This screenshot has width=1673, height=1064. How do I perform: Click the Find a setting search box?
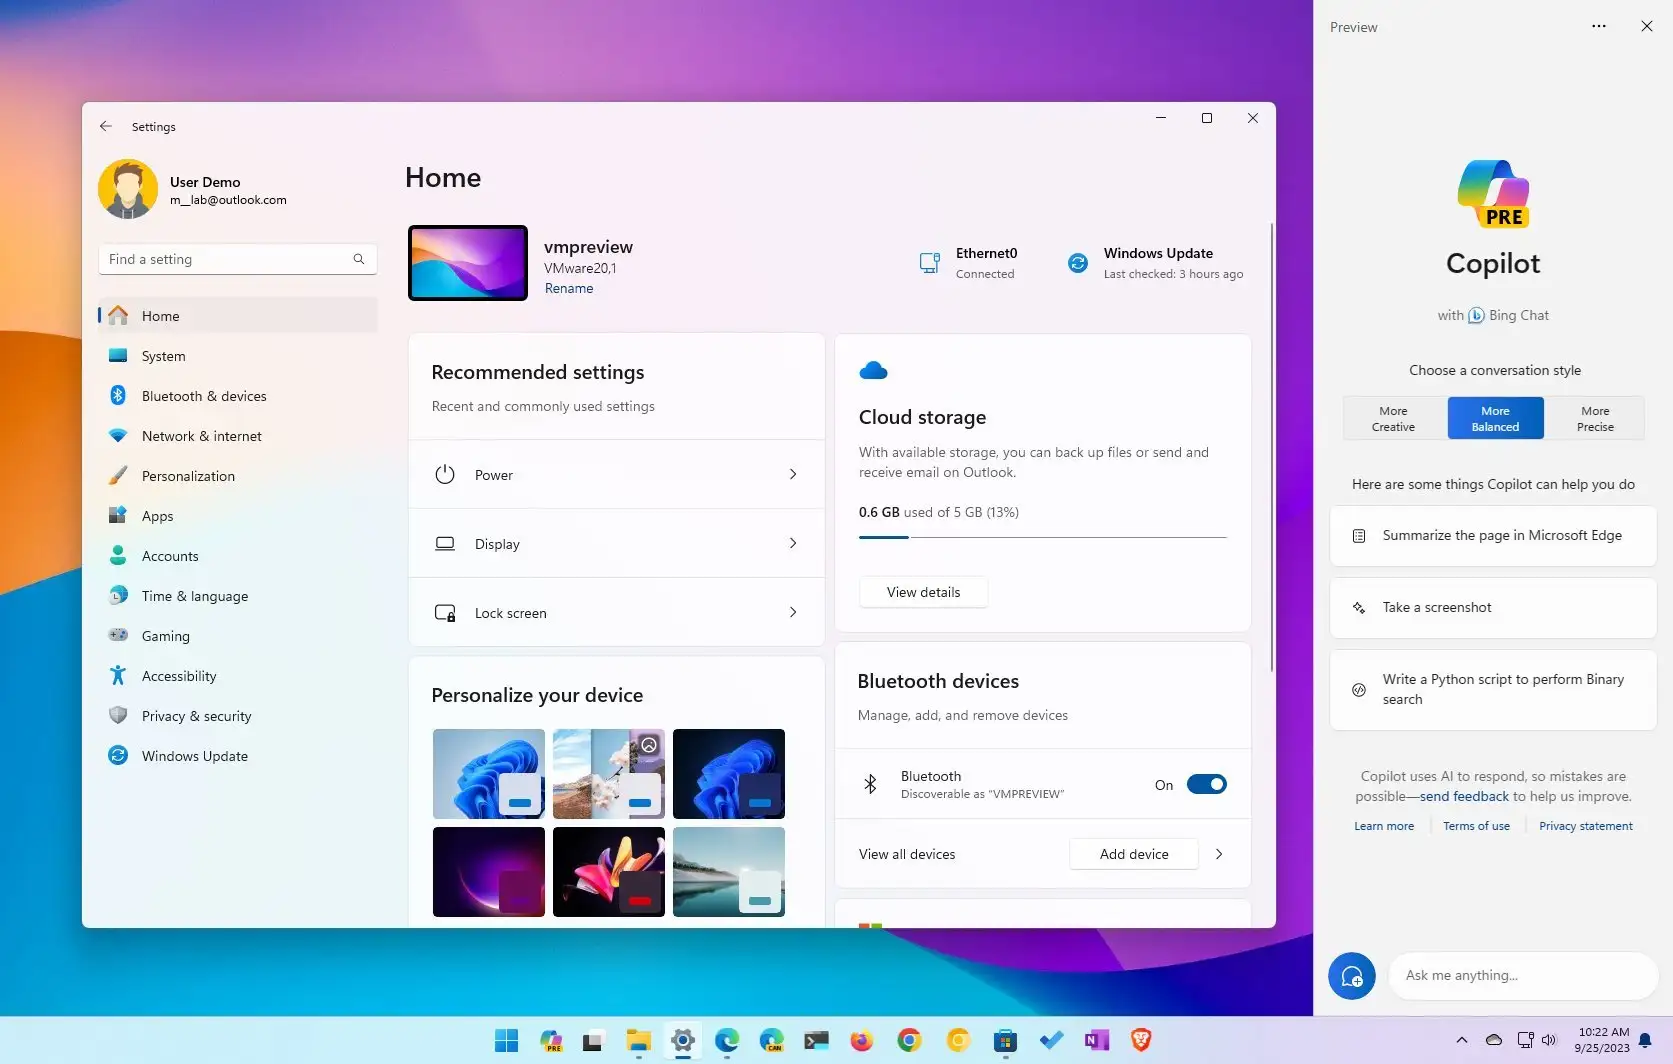click(238, 259)
